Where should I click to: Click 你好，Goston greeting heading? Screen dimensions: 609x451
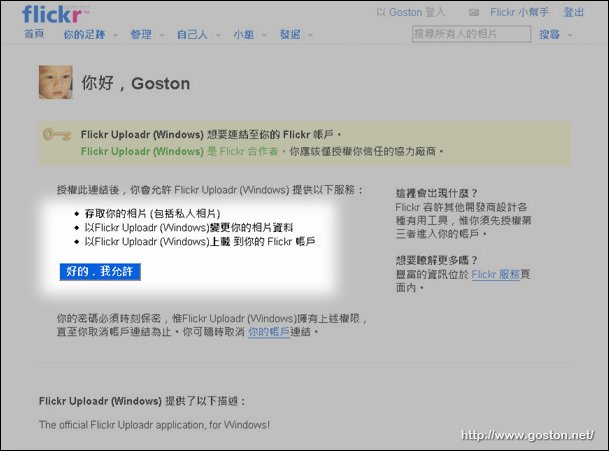[136, 83]
